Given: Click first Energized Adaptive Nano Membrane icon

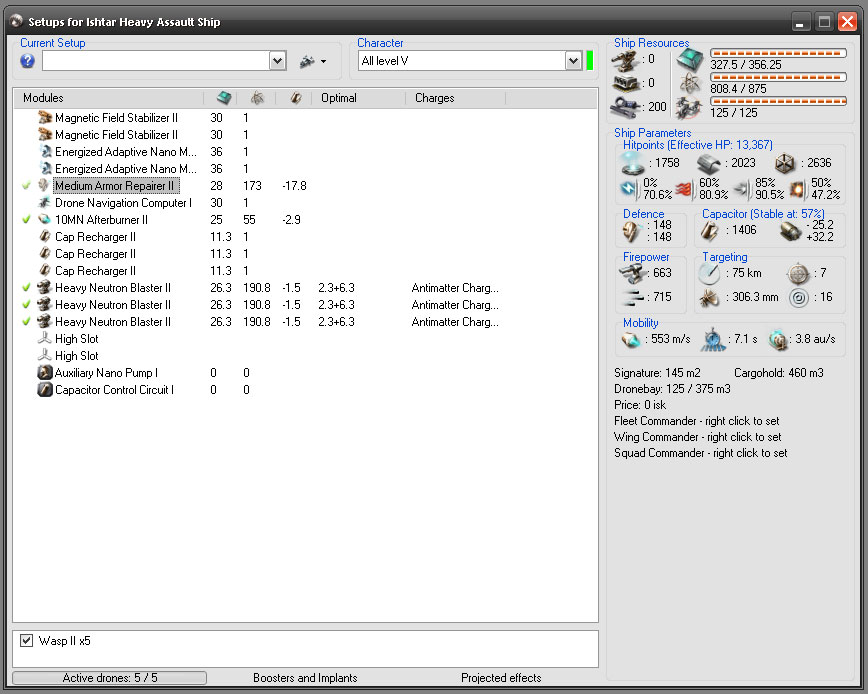Looking at the screenshot, I should [x=44, y=152].
